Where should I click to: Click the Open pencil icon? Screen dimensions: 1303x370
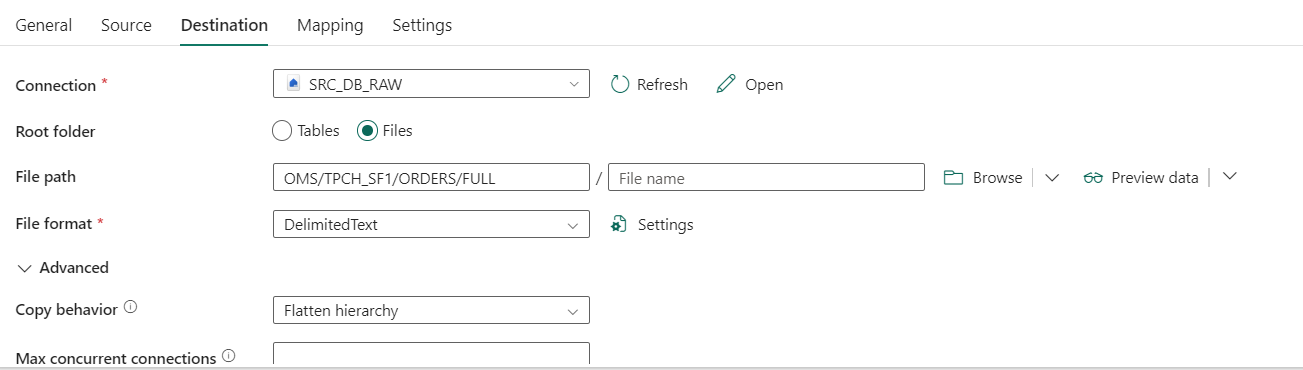[x=727, y=84]
